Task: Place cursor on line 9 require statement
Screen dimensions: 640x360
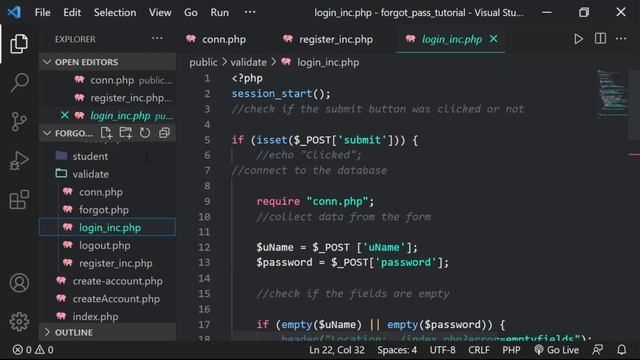Action: (x=315, y=202)
